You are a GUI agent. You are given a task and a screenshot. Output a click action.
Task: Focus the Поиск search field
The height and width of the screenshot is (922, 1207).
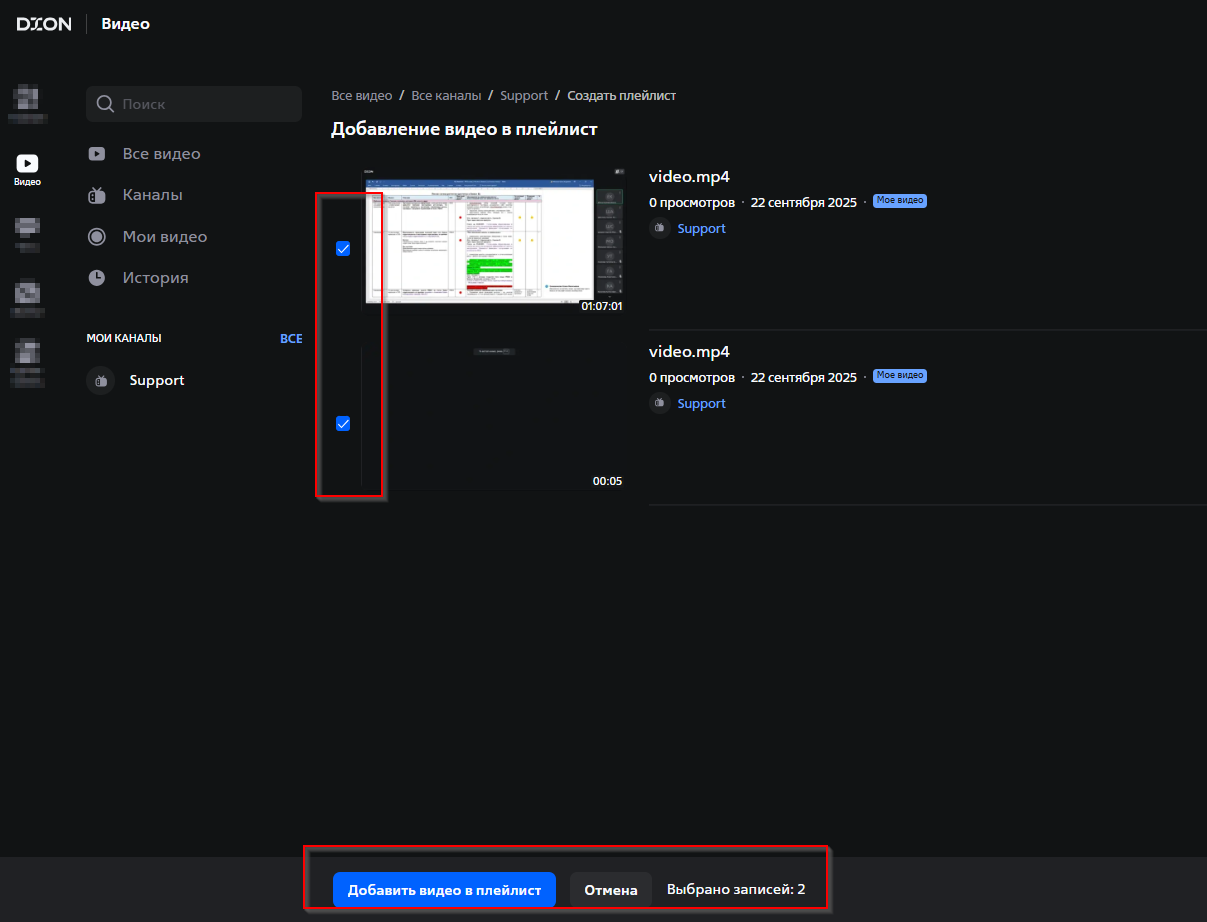click(205, 104)
